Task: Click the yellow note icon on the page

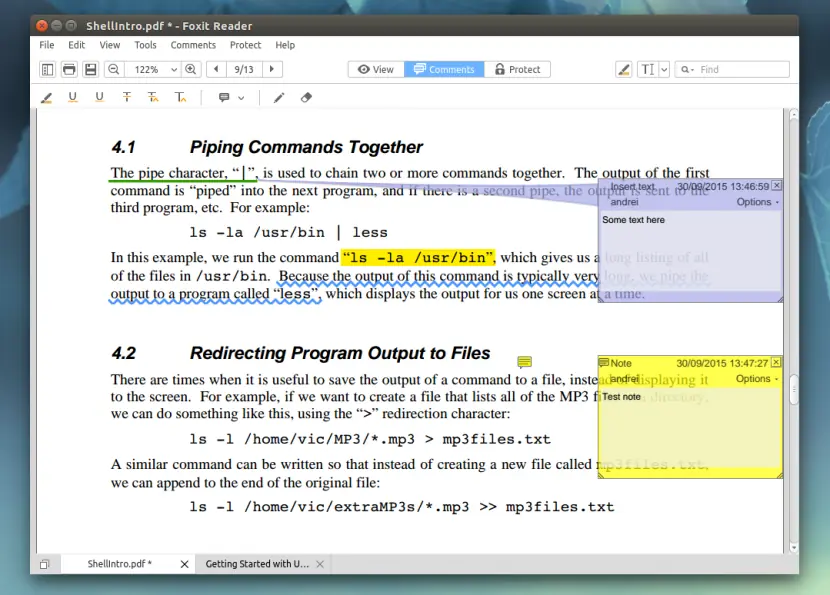Action: (525, 362)
